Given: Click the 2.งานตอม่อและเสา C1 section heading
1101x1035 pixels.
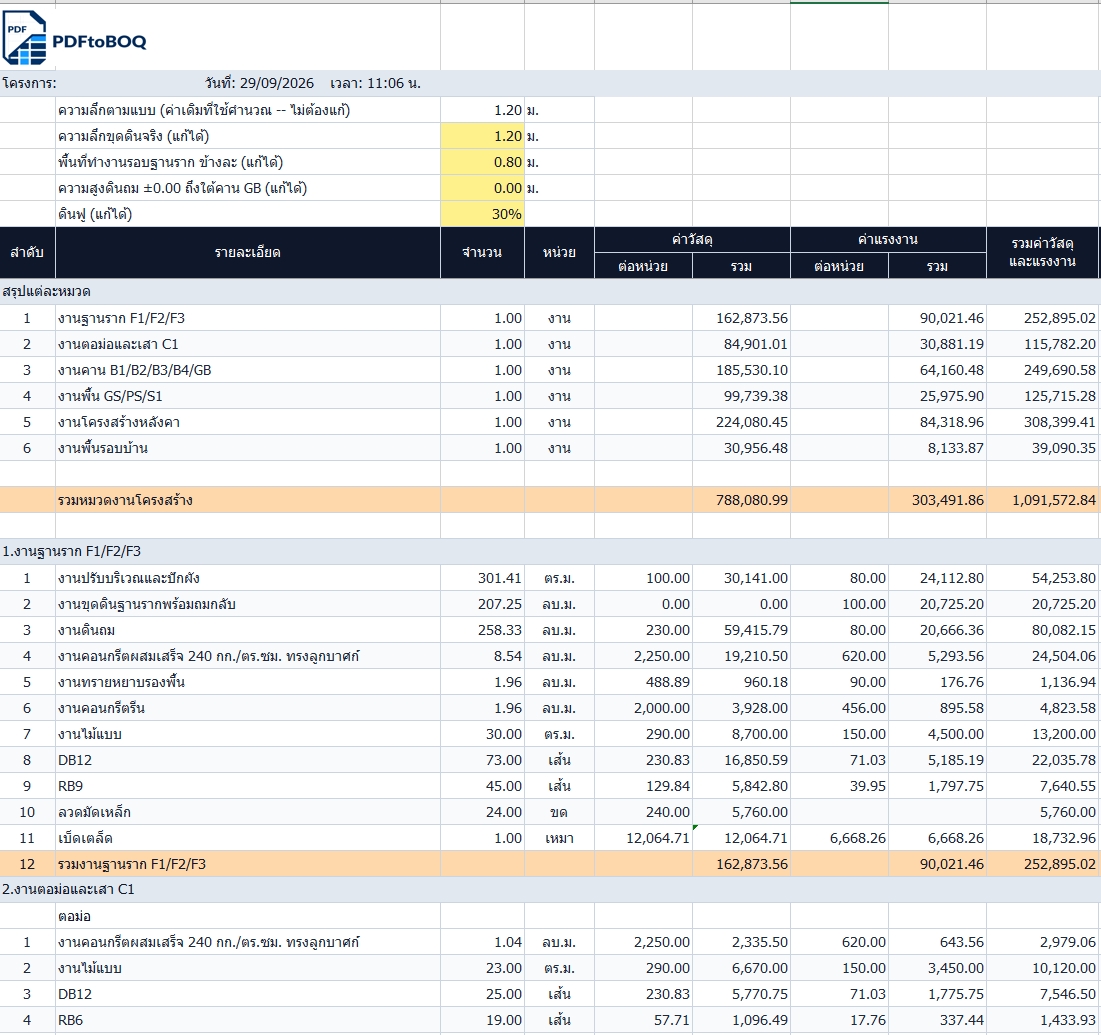Looking at the screenshot, I should pos(68,889).
